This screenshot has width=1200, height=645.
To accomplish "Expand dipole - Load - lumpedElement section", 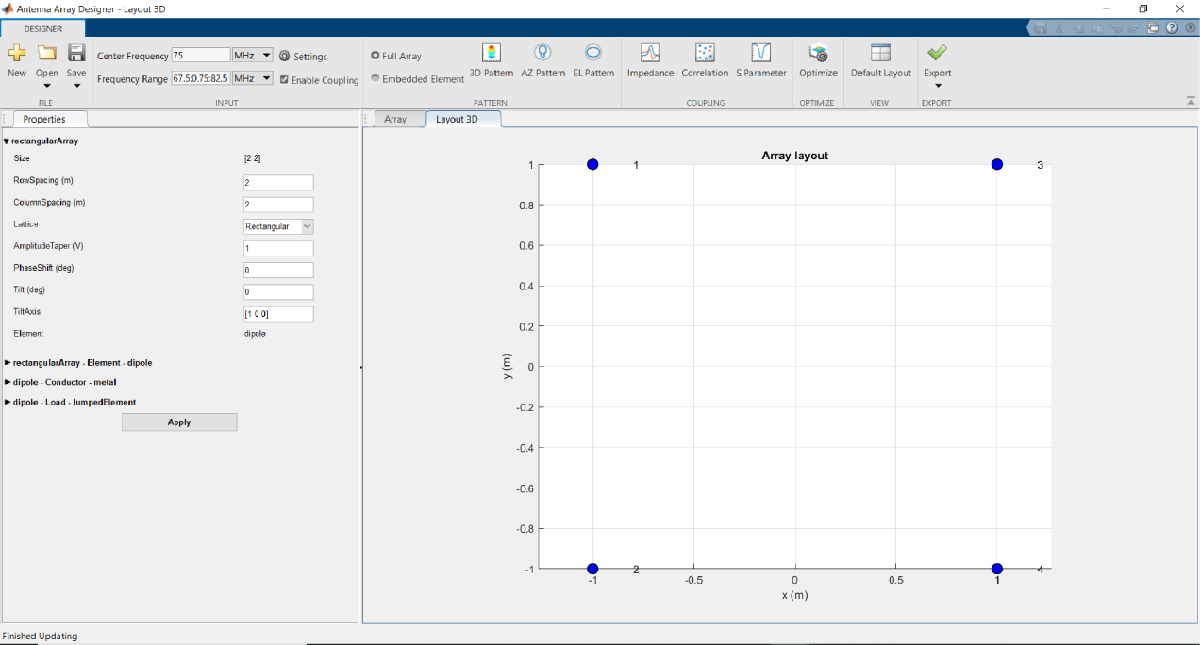I will 7,402.
